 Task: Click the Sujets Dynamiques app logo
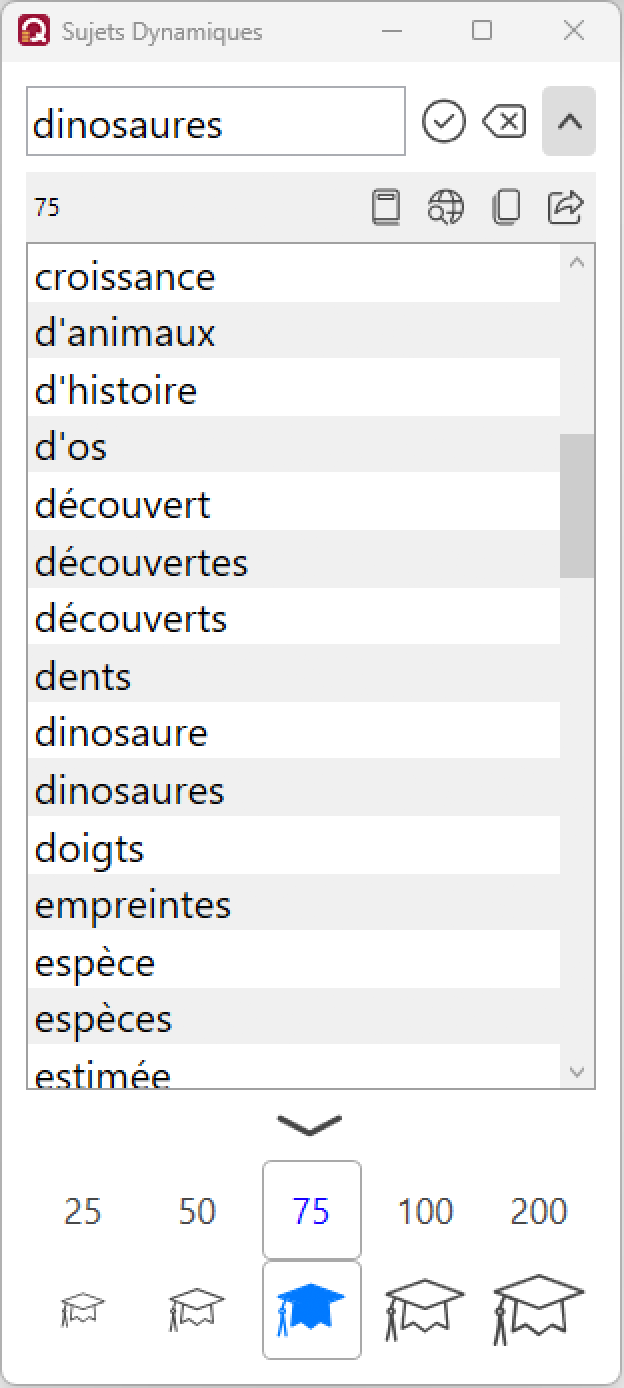coord(30,30)
